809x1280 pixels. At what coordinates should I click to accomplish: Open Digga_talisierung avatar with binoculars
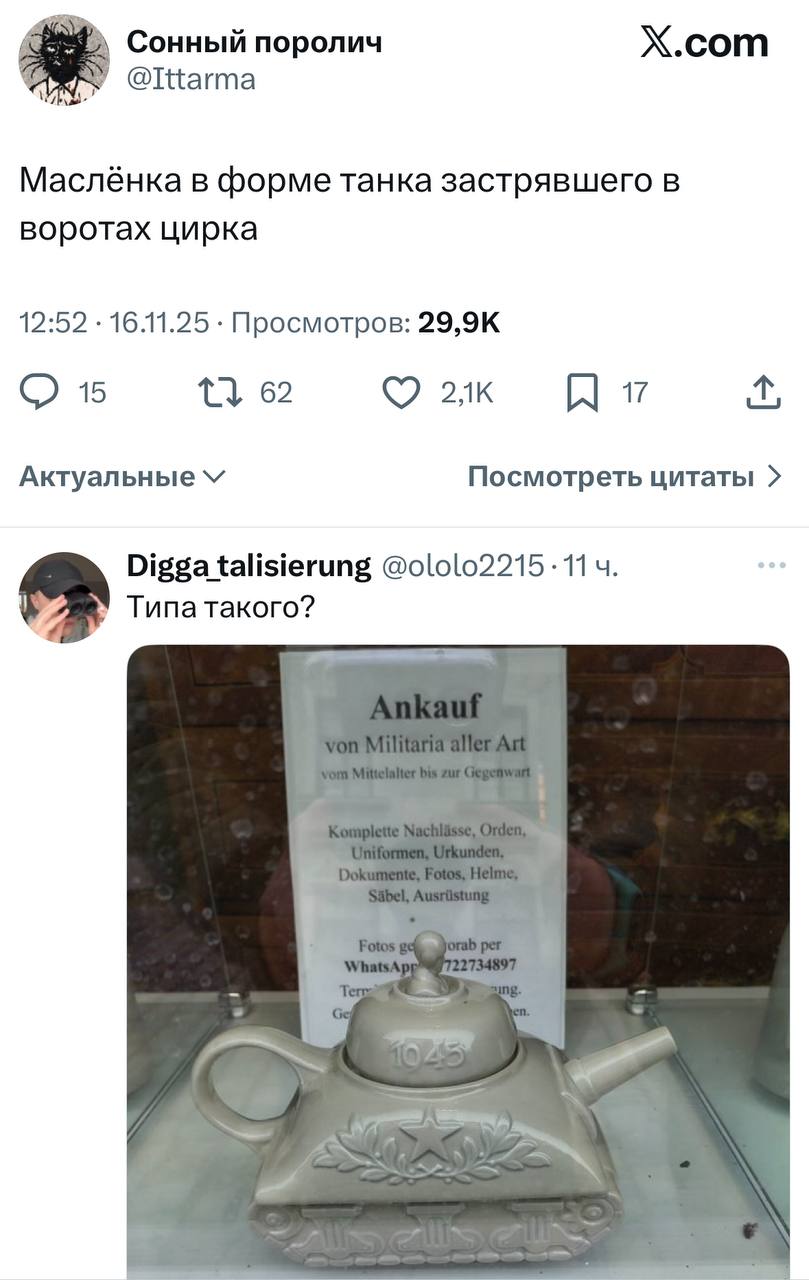click(x=64, y=597)
